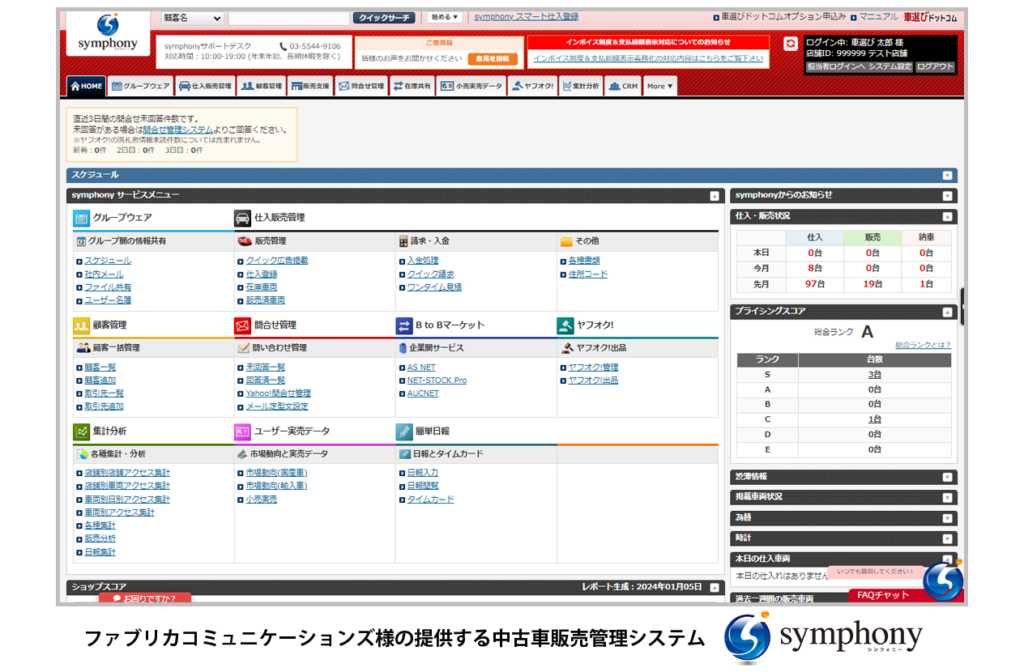This screenshot has height=672, width=1024.
Task: Open the 問合せ管理システム link in the notice box
Action: 178,130
